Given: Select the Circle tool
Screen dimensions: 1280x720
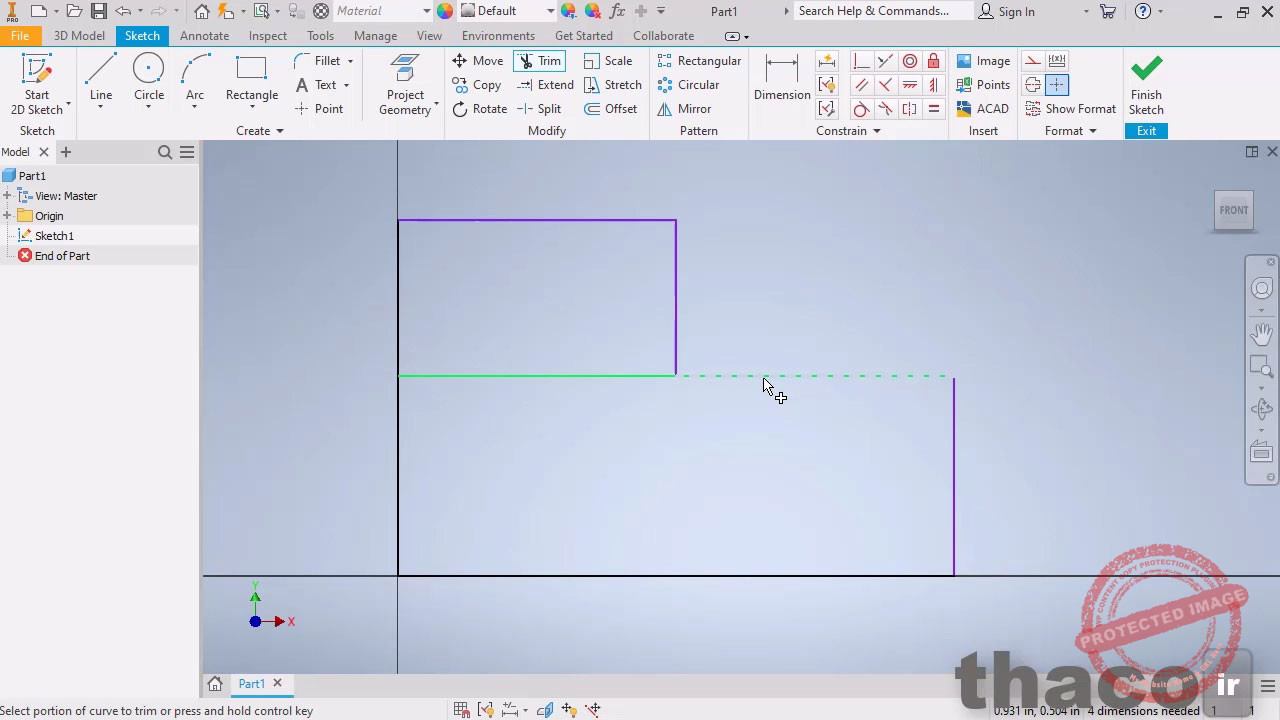Looking at the screenshot, I should (x=148, y=78).
